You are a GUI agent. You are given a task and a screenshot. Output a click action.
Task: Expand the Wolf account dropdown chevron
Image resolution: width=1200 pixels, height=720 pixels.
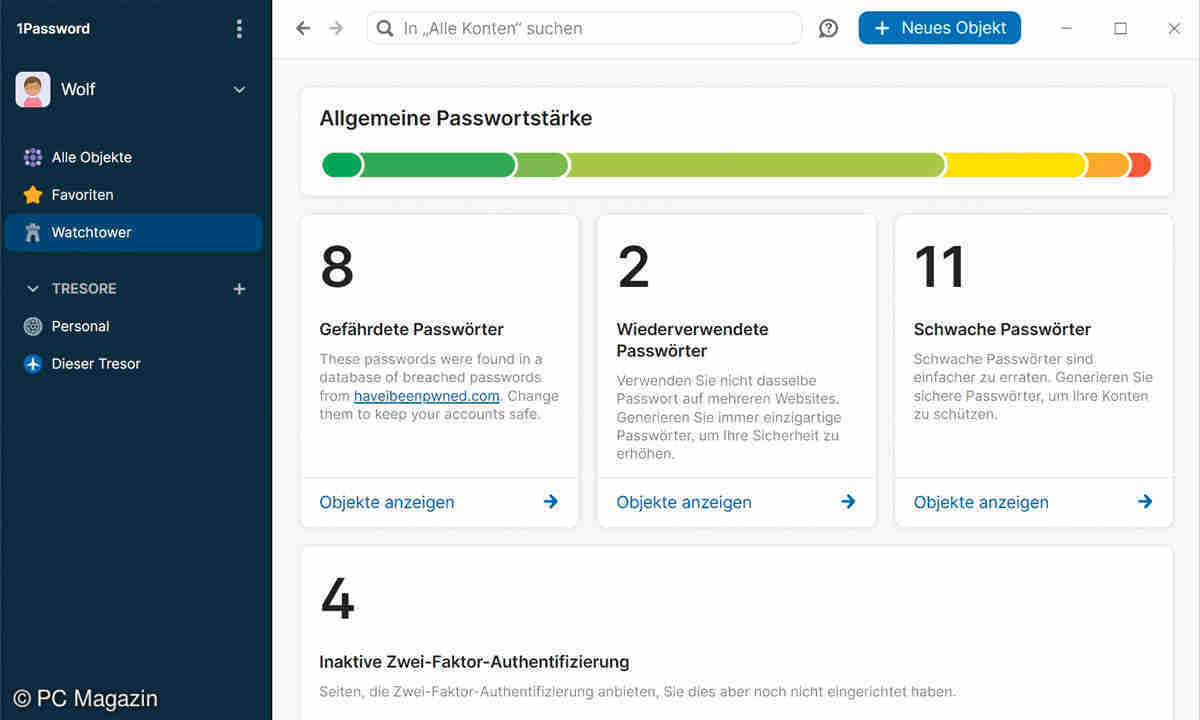pyautogui.click(x=239, y=90)
